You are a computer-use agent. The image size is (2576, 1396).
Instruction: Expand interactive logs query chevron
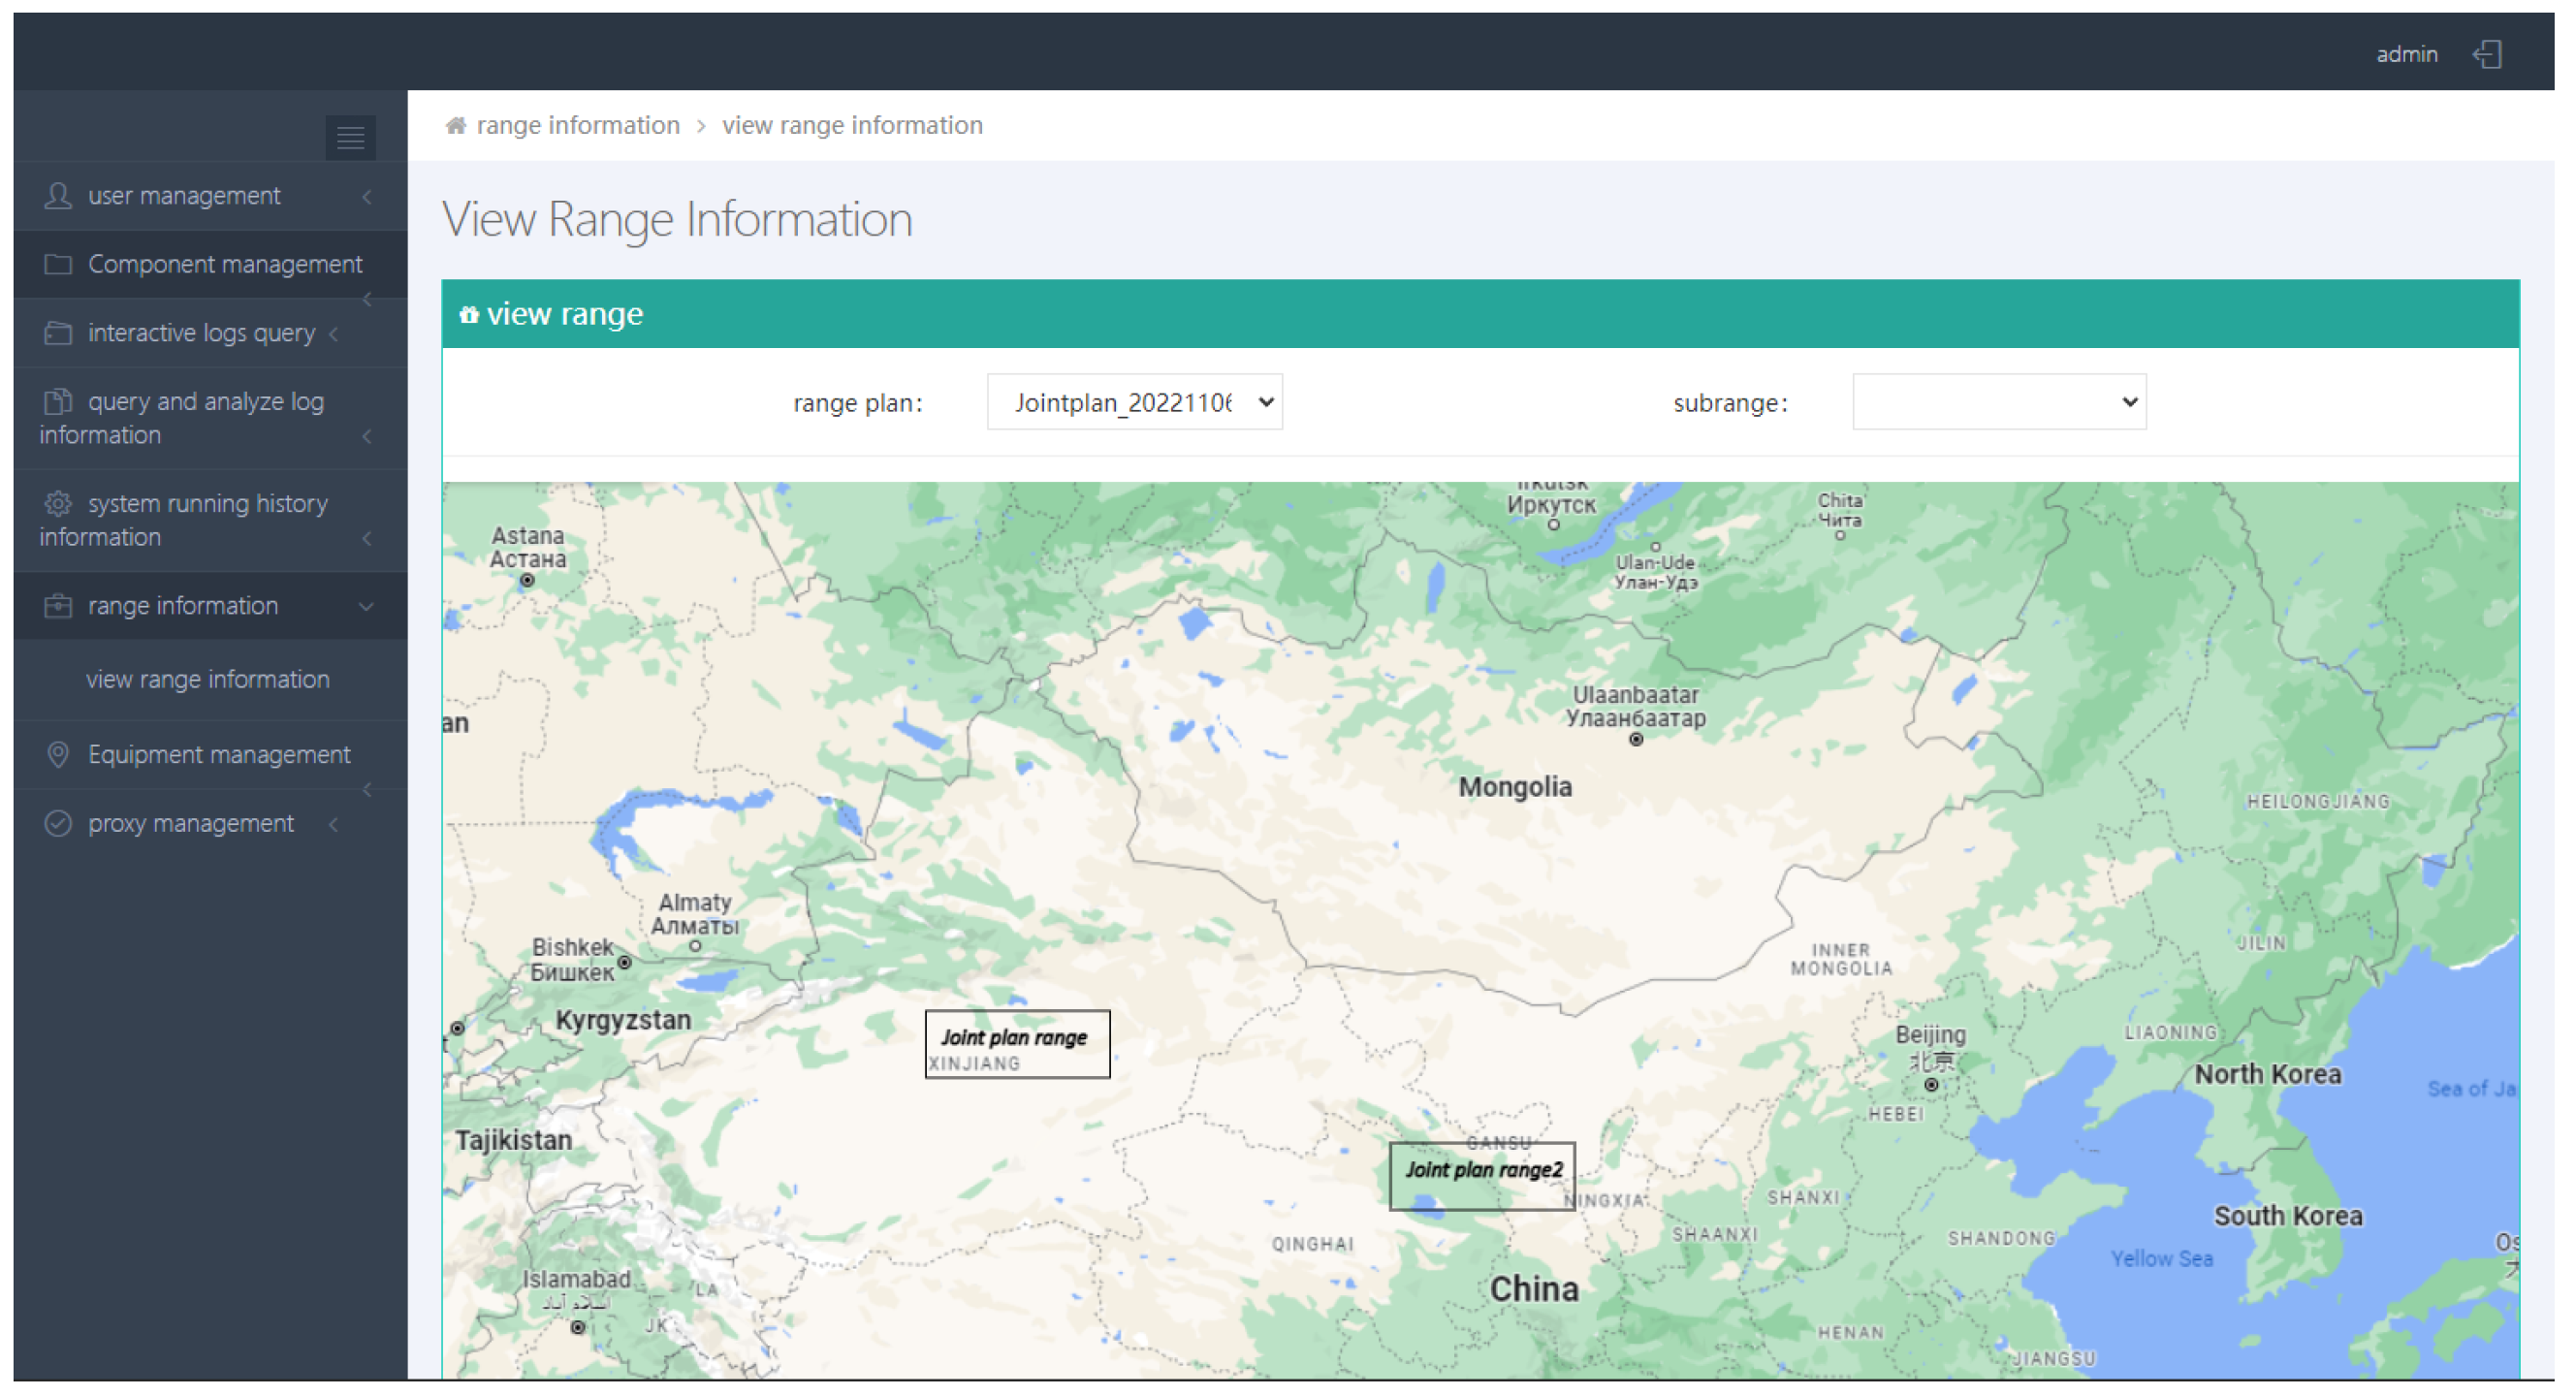tap(334, 334)
